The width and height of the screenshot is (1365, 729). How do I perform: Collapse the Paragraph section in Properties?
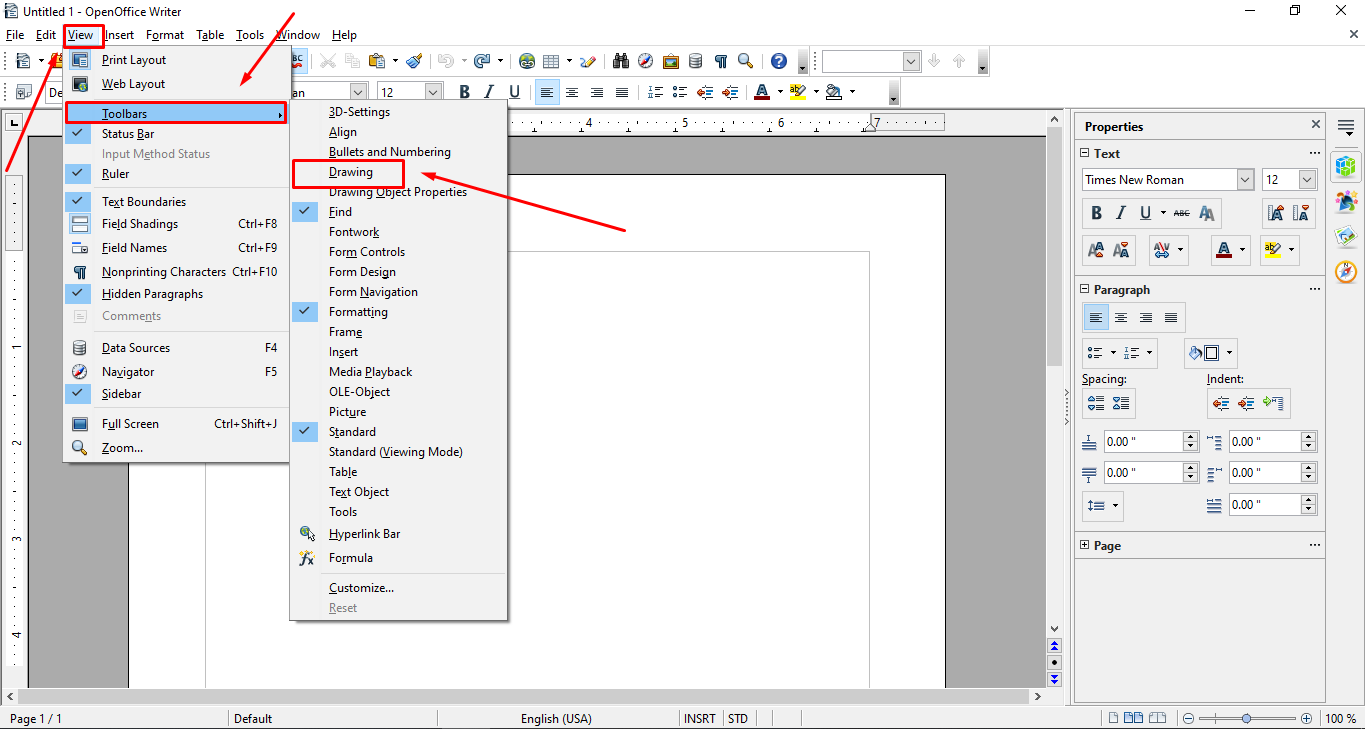coord(1086,289)
